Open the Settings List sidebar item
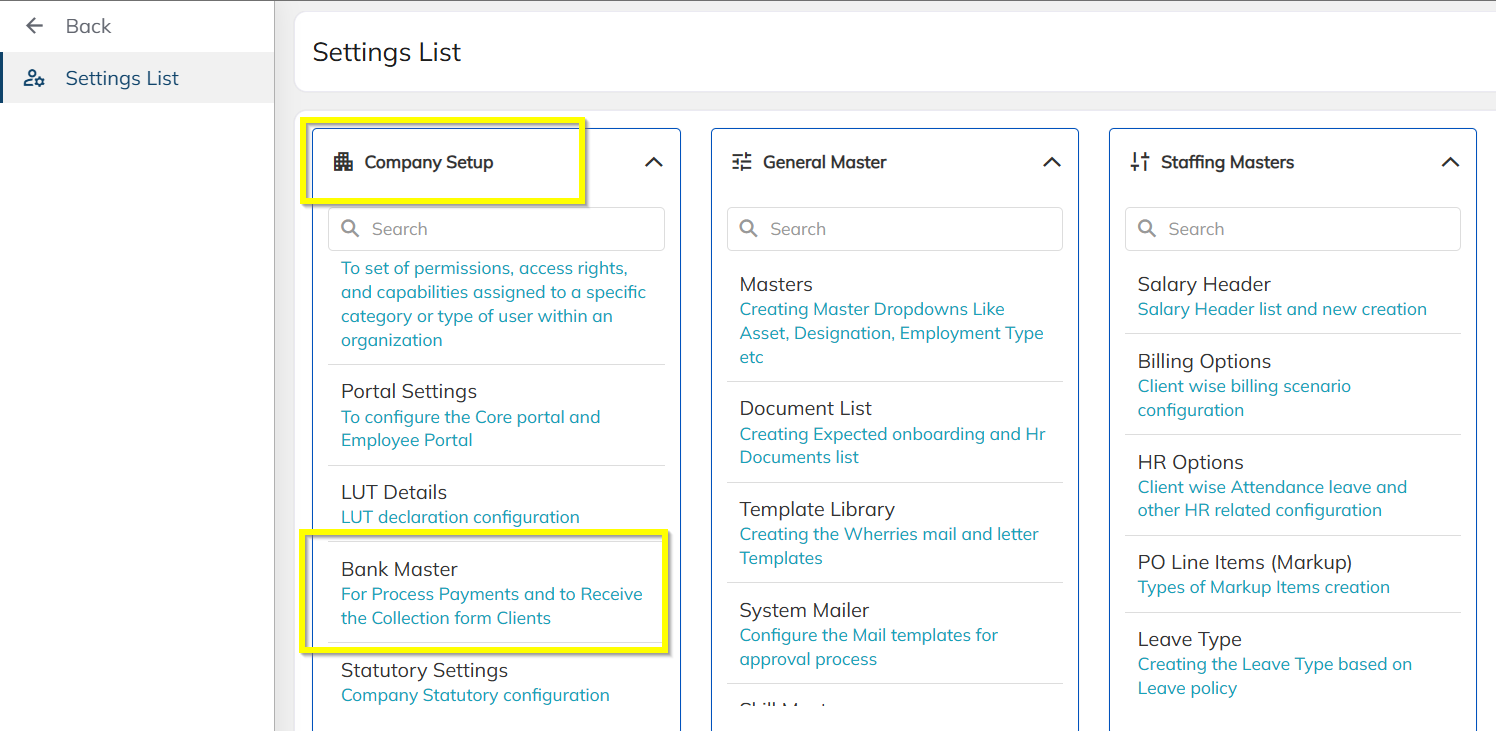 [x=121, y=78]
